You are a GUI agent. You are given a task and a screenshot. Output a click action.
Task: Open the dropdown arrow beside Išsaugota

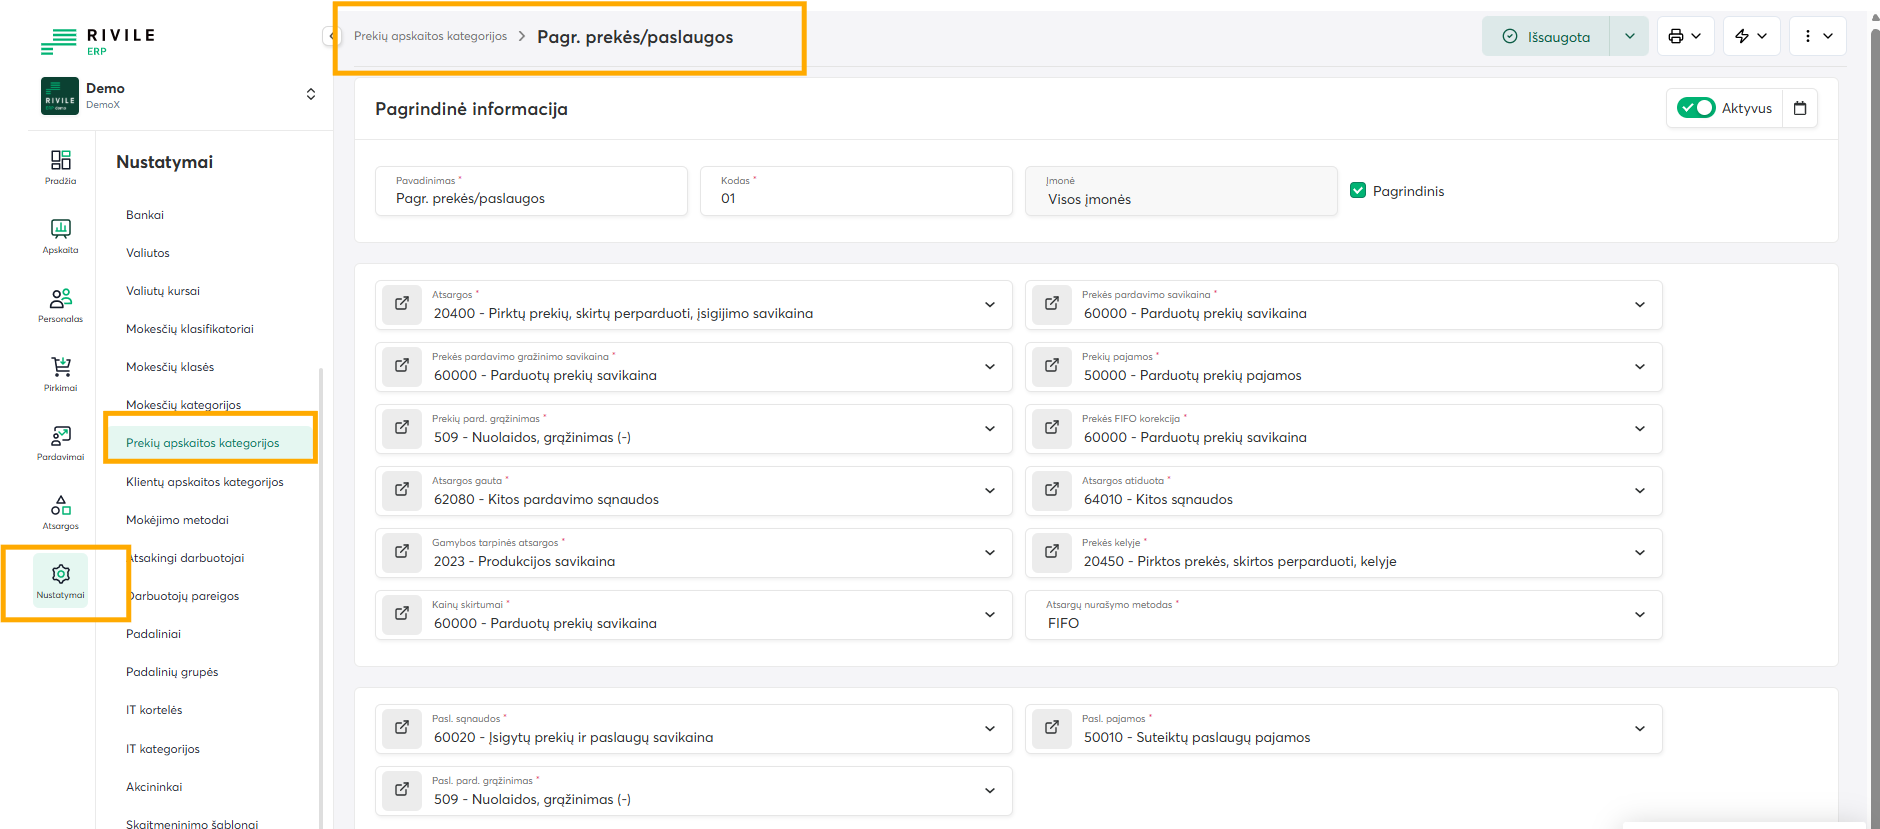(1629, 37)
